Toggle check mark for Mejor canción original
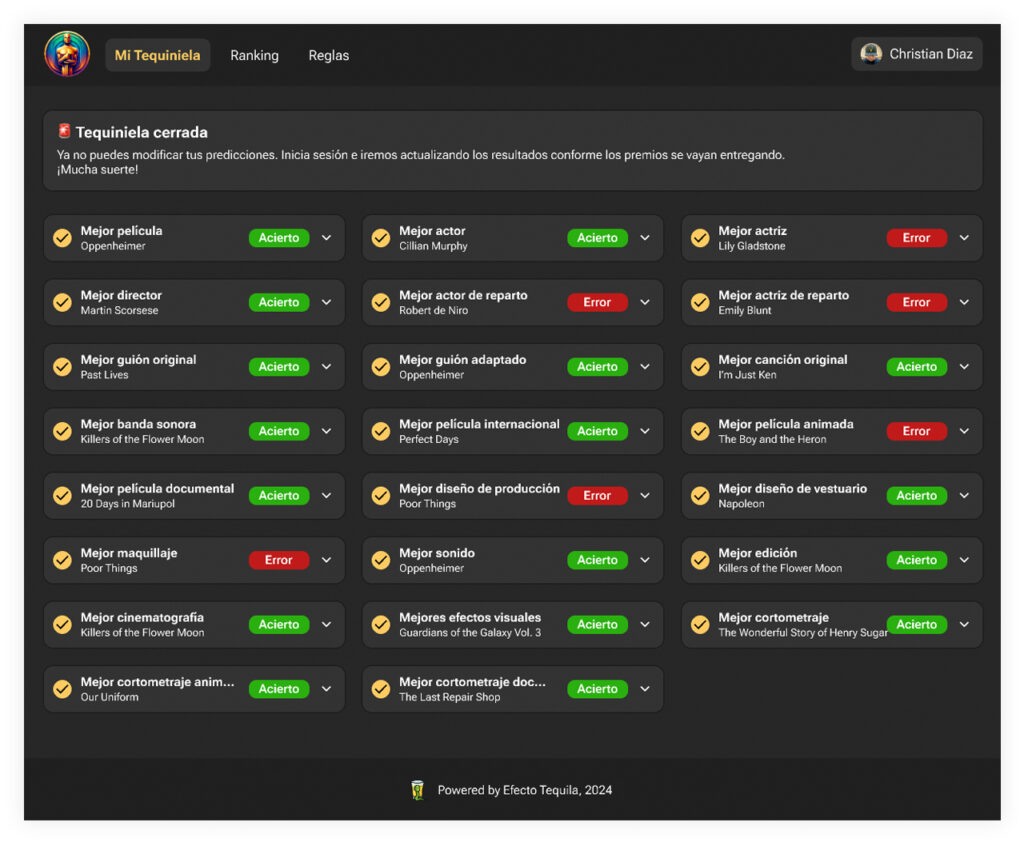 pos(700,367)
